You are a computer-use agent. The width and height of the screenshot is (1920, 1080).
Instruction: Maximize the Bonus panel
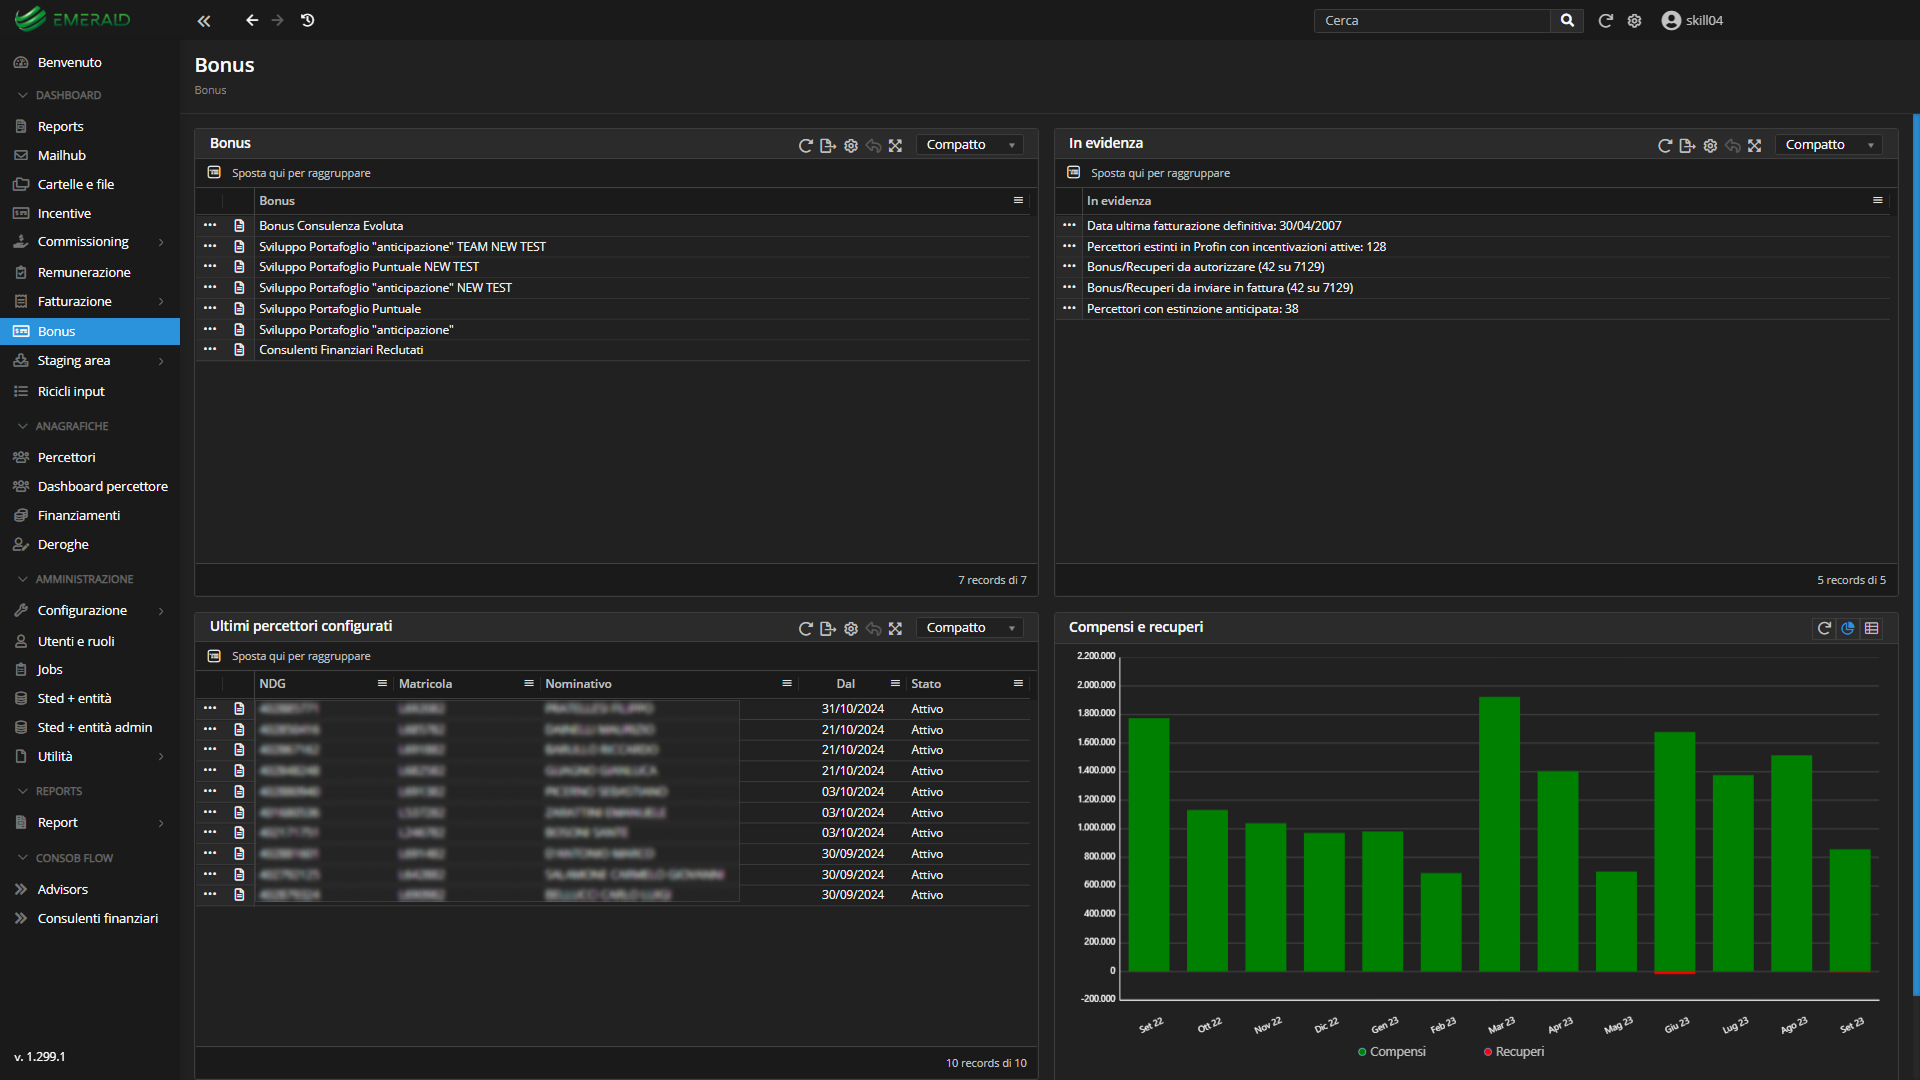pyautogui.click(x=895, y=146)
